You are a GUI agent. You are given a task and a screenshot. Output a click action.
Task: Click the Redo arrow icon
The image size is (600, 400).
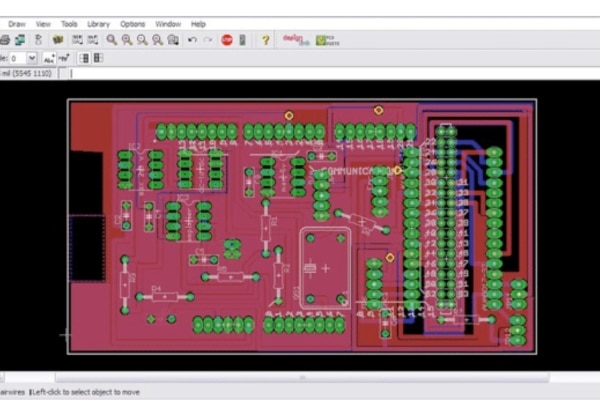pyautogui.click(x=208, y=40)
